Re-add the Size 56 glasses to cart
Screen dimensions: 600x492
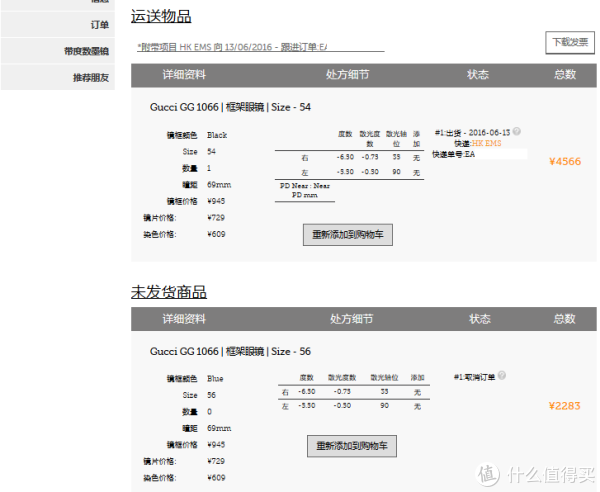click(x=351, y=445)
